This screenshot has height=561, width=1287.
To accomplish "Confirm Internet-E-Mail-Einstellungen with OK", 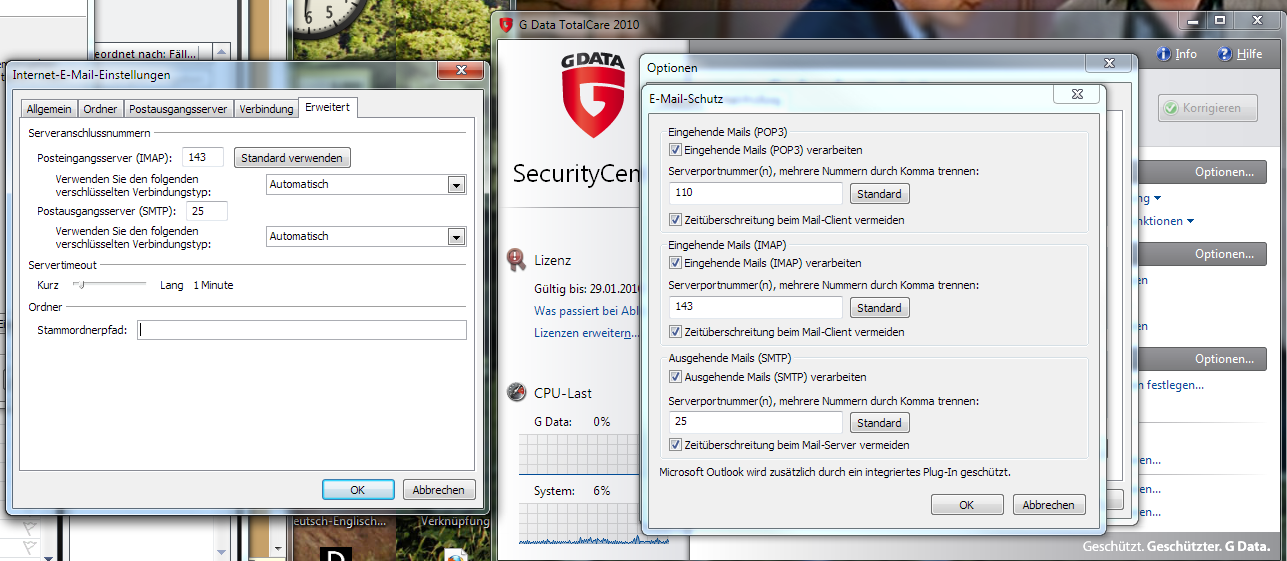I will 358,490.
